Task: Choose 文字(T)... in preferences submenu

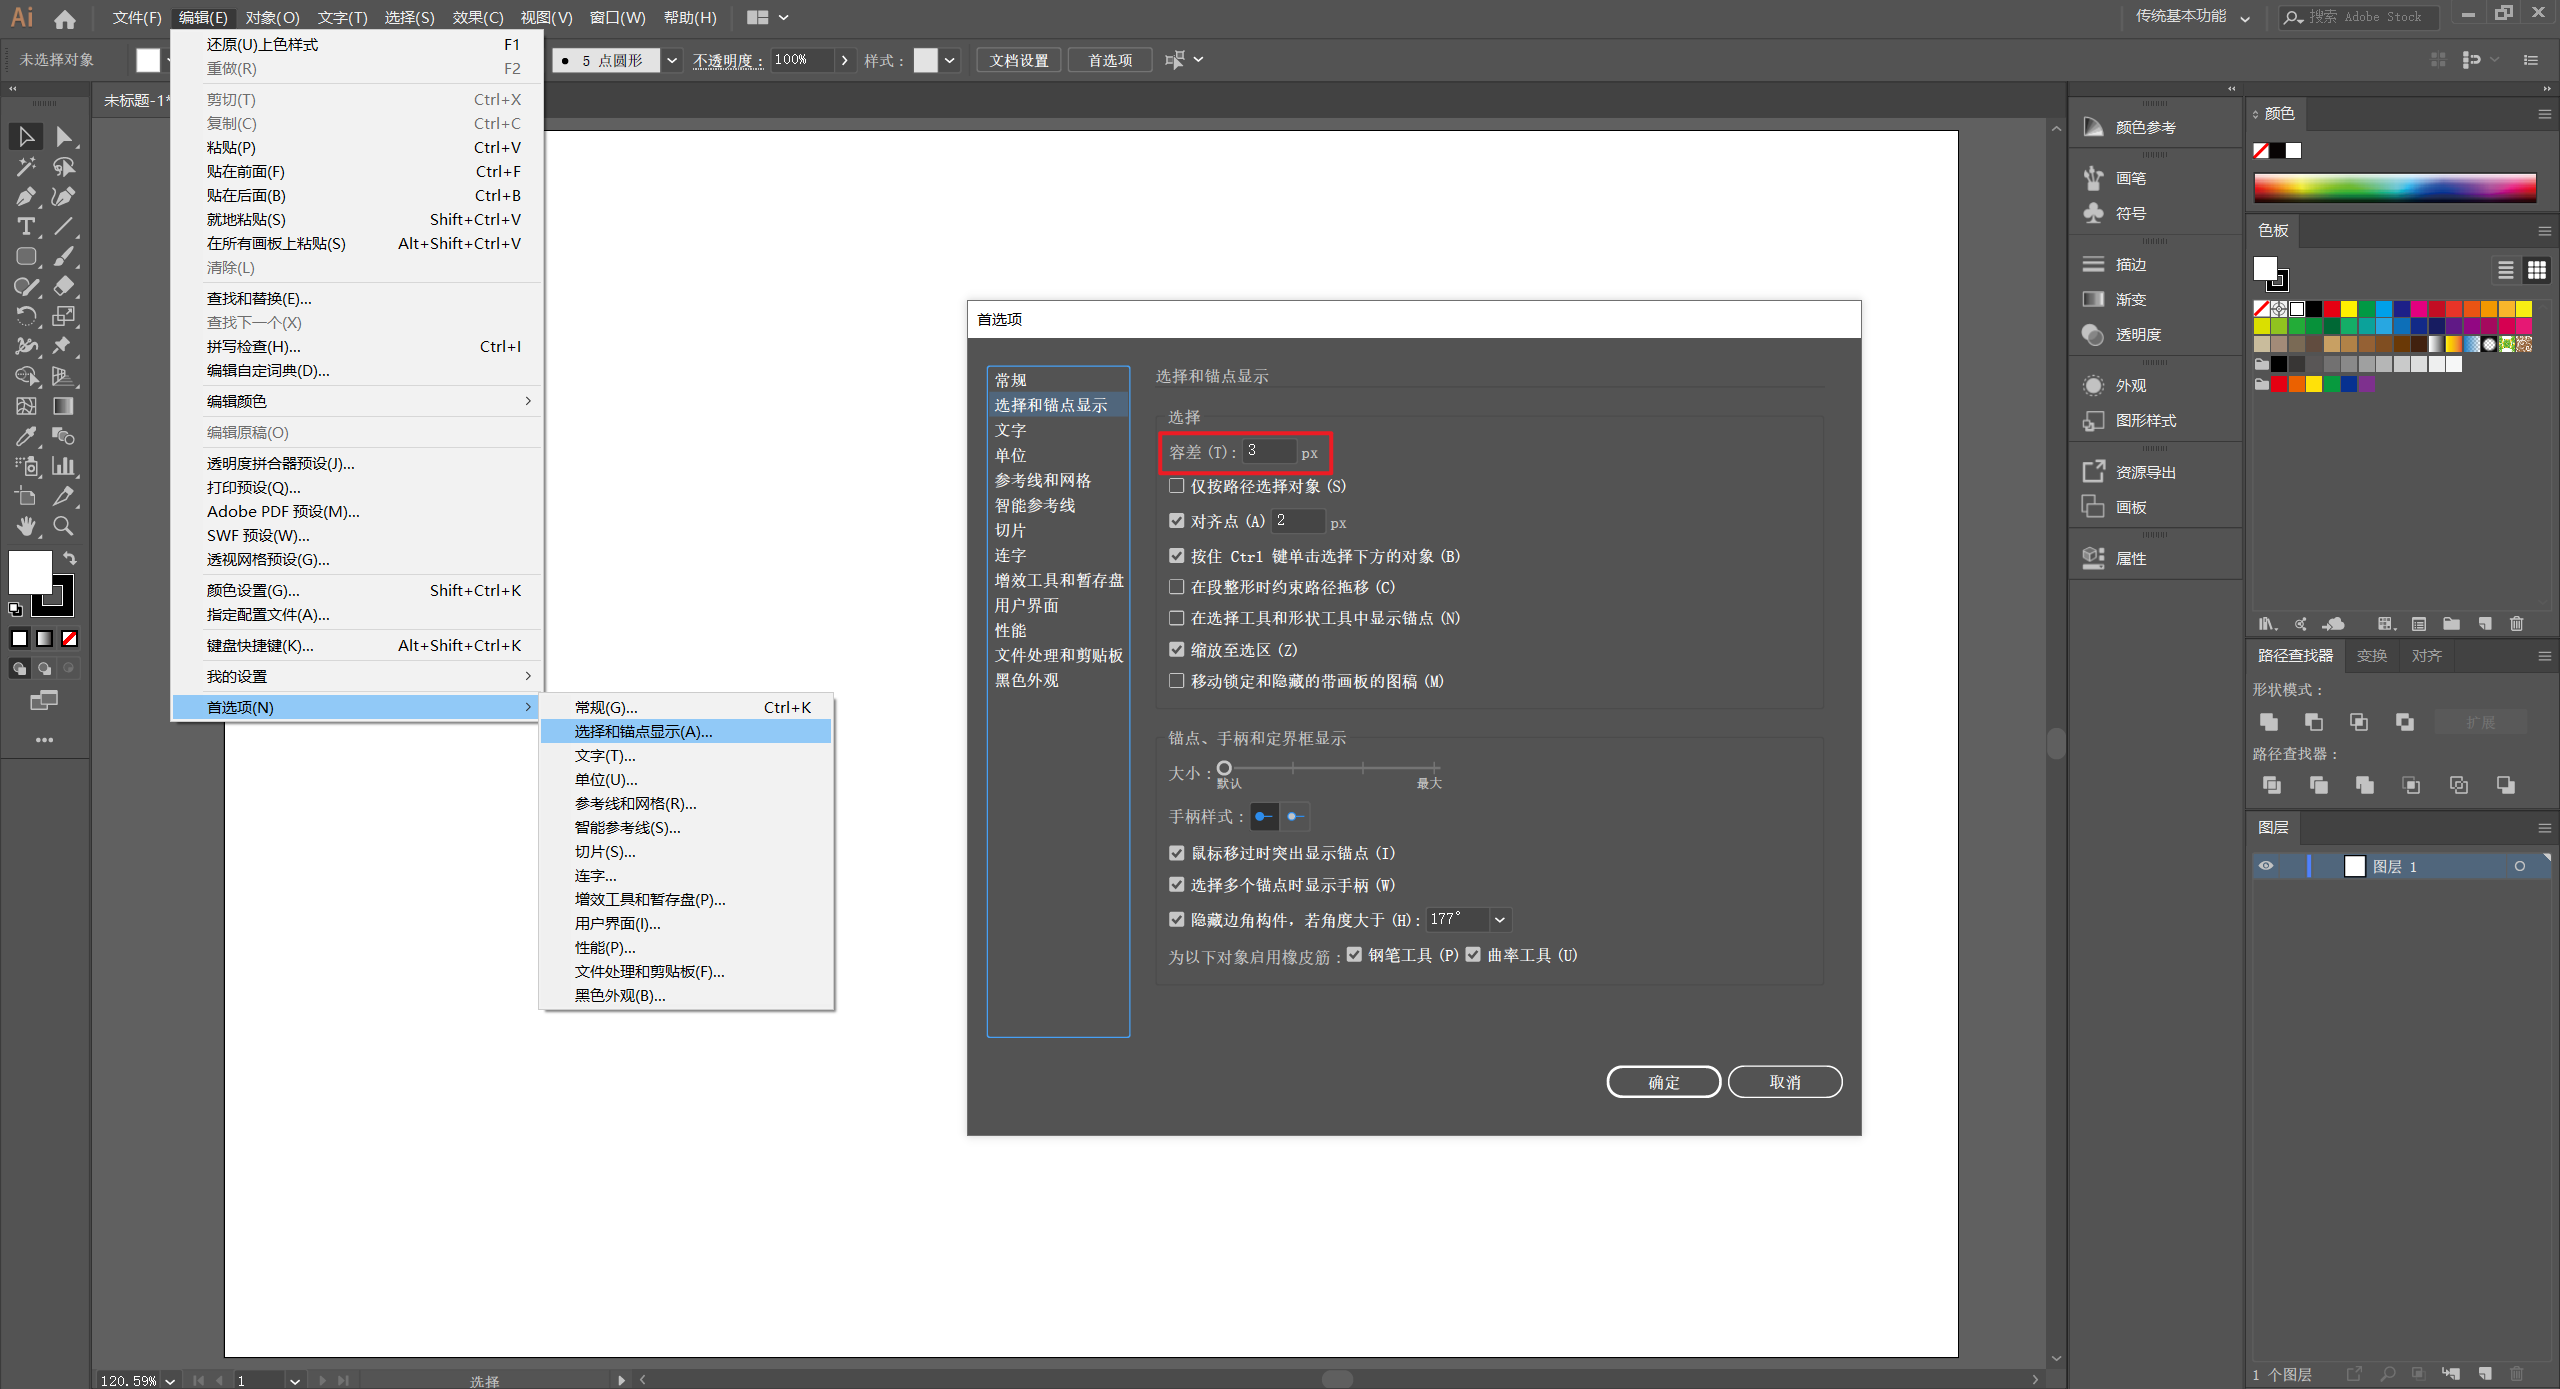Action: pyautogui.click(x=605, y=756)
